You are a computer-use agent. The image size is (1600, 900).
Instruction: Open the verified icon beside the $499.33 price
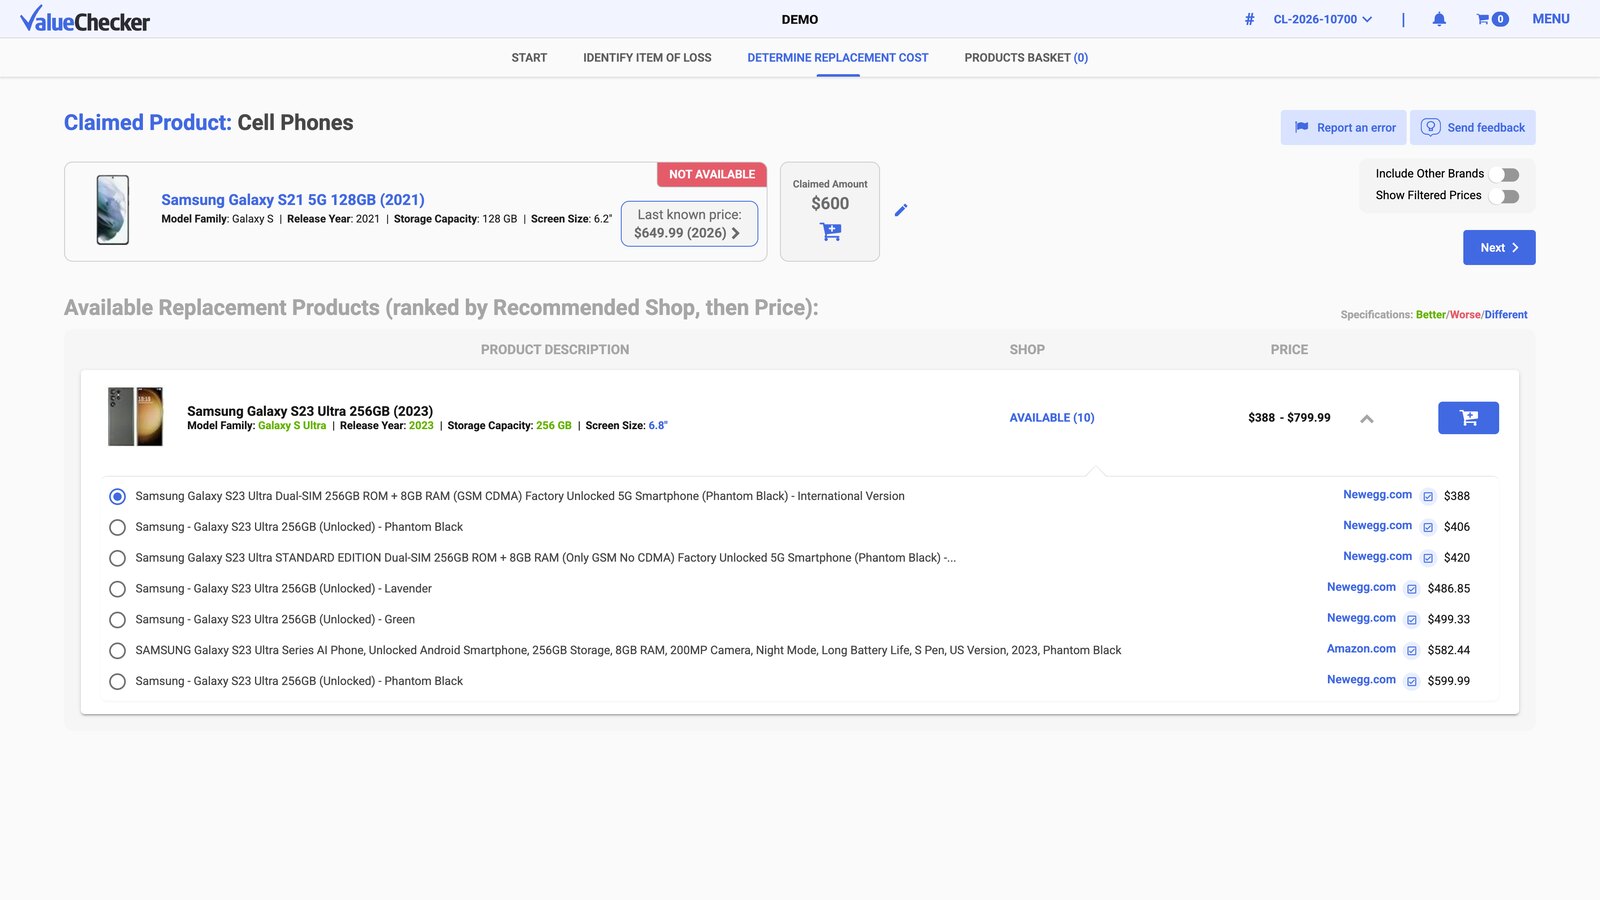[x=1412, y=620]
